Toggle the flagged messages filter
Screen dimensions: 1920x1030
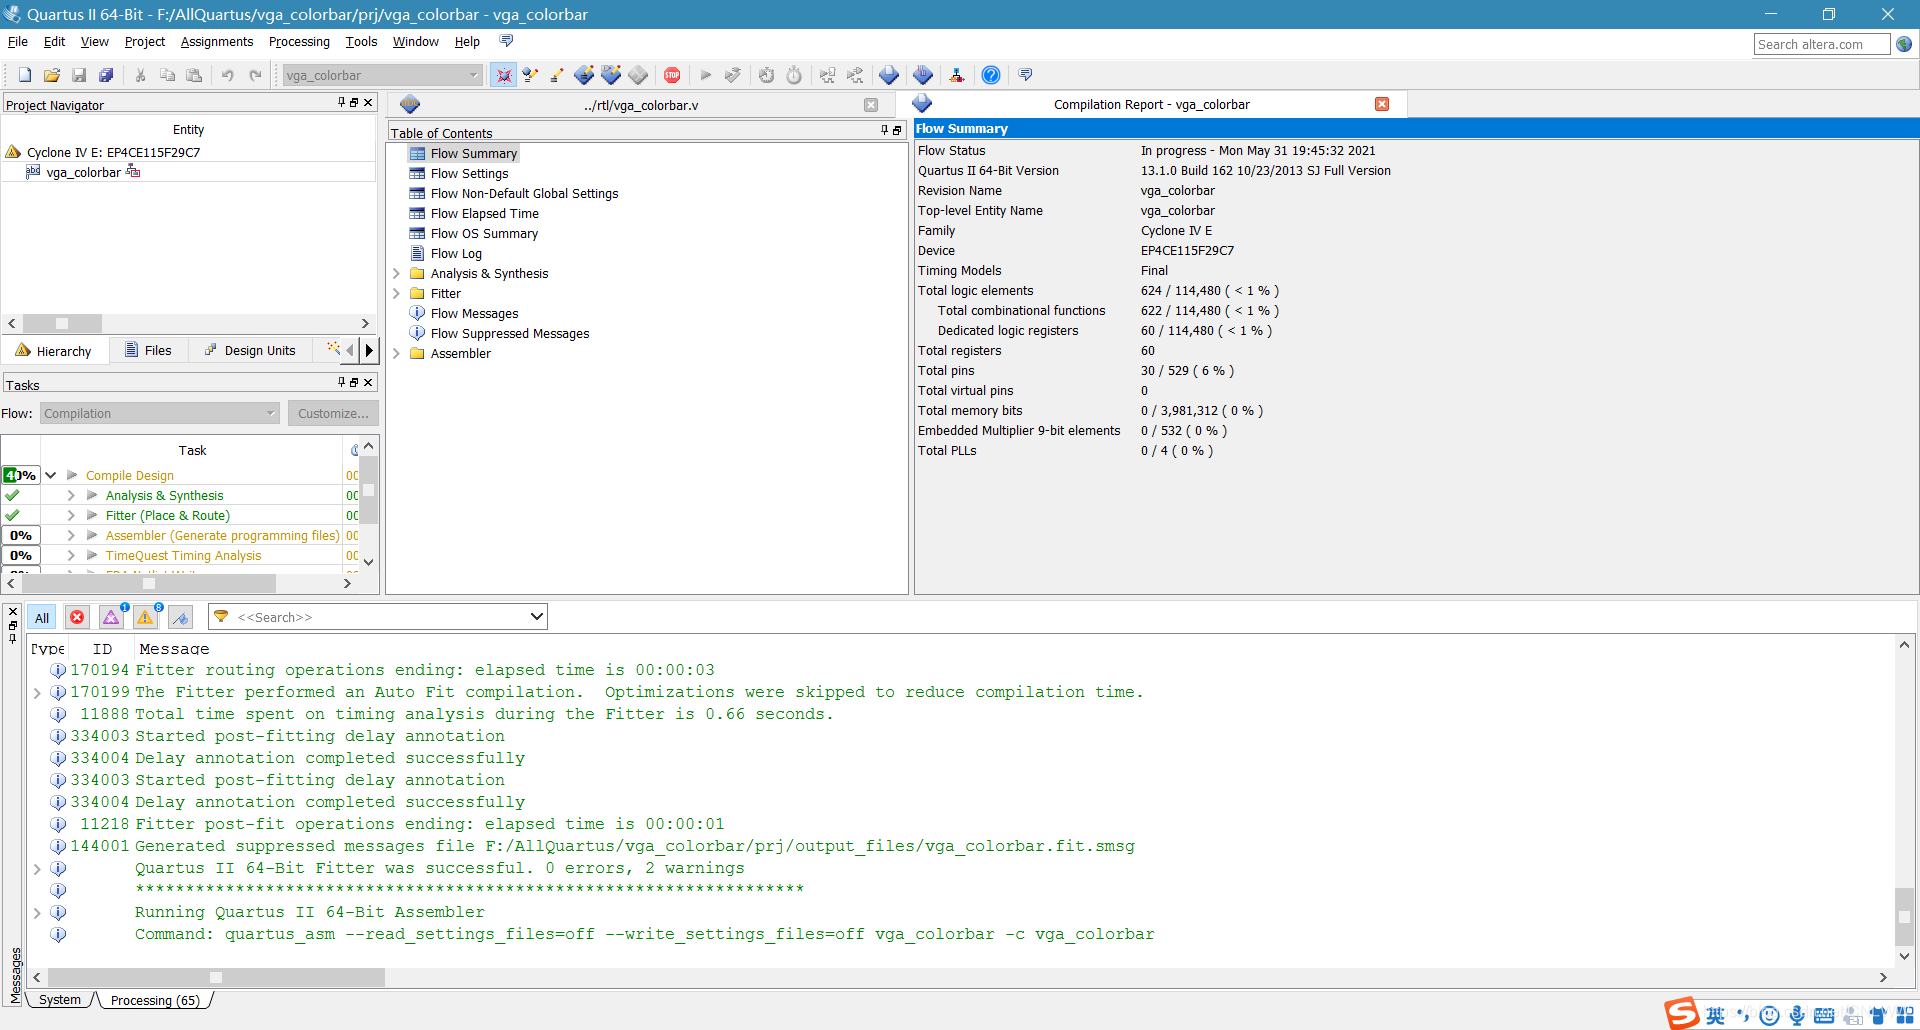(181, 617)
